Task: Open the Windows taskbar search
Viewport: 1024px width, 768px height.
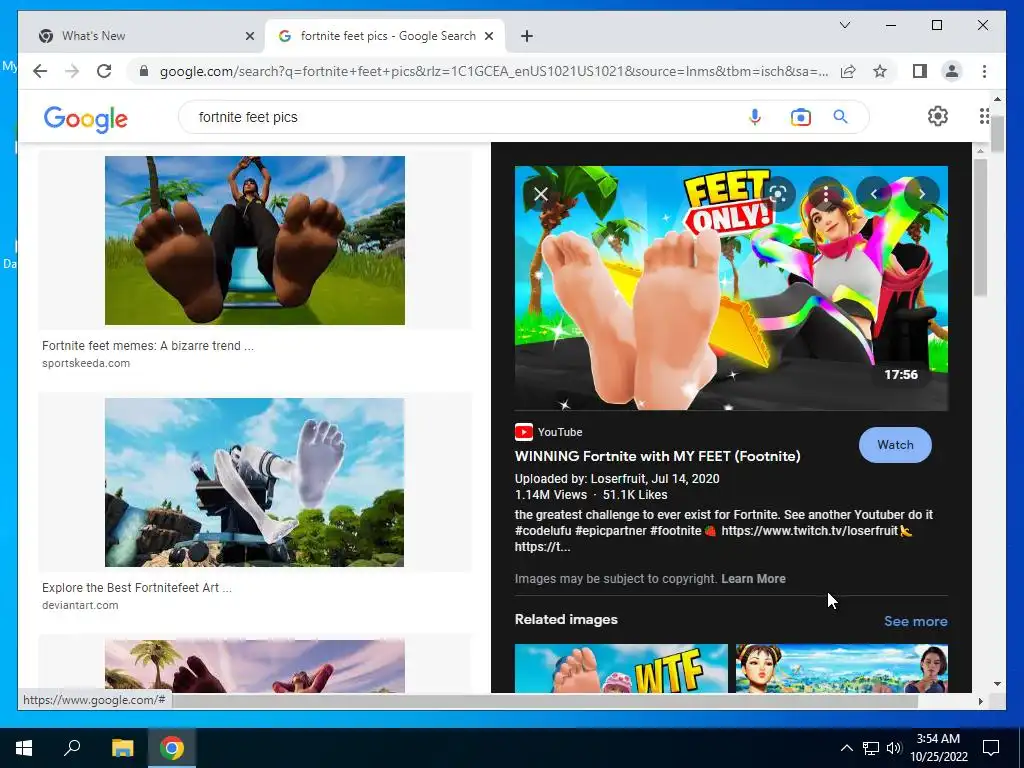Action: click(x=72, y=748)
